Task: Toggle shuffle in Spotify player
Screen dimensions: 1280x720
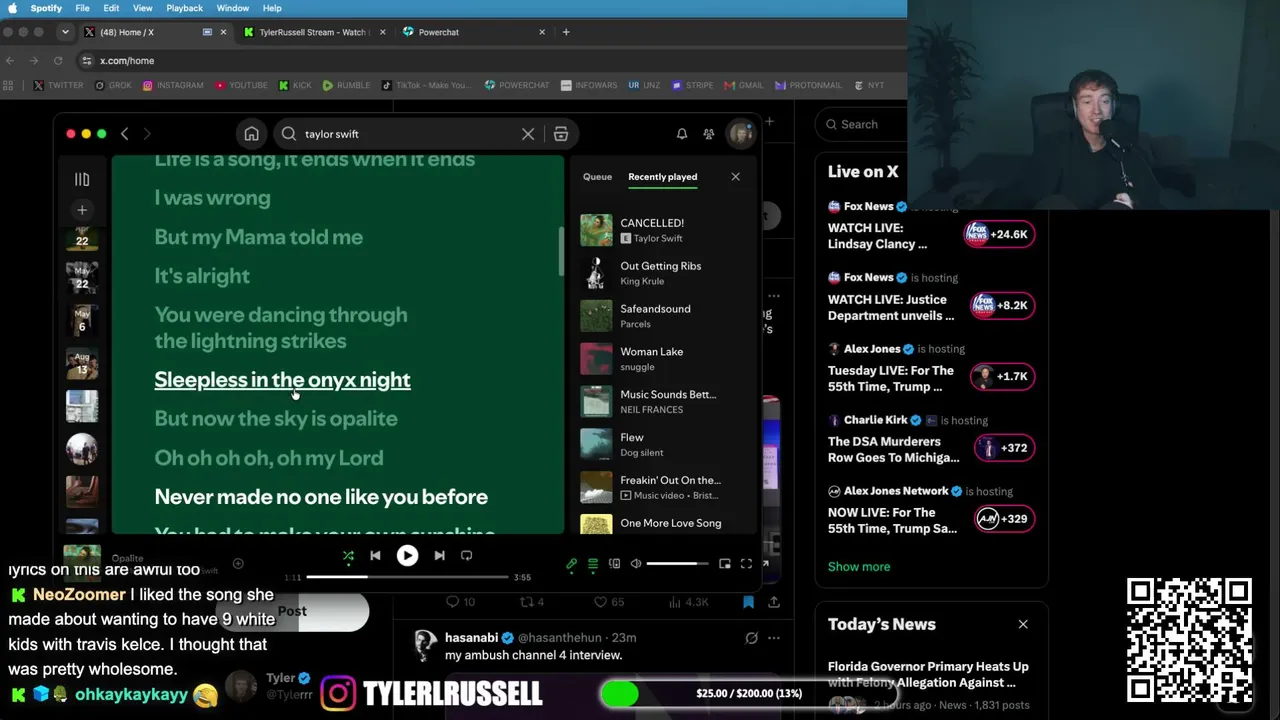Action: (348, 556)
